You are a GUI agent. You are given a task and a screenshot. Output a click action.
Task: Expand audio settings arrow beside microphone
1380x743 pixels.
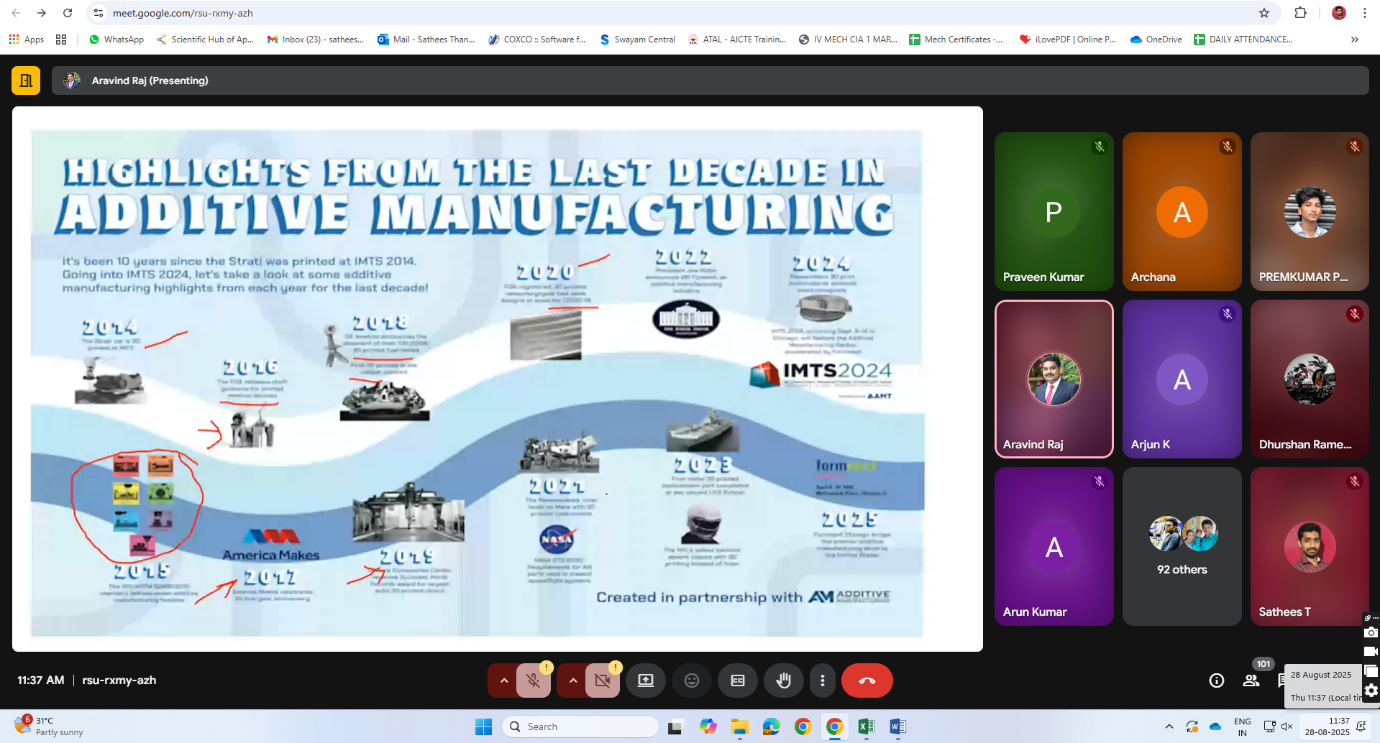coord(502,680)
